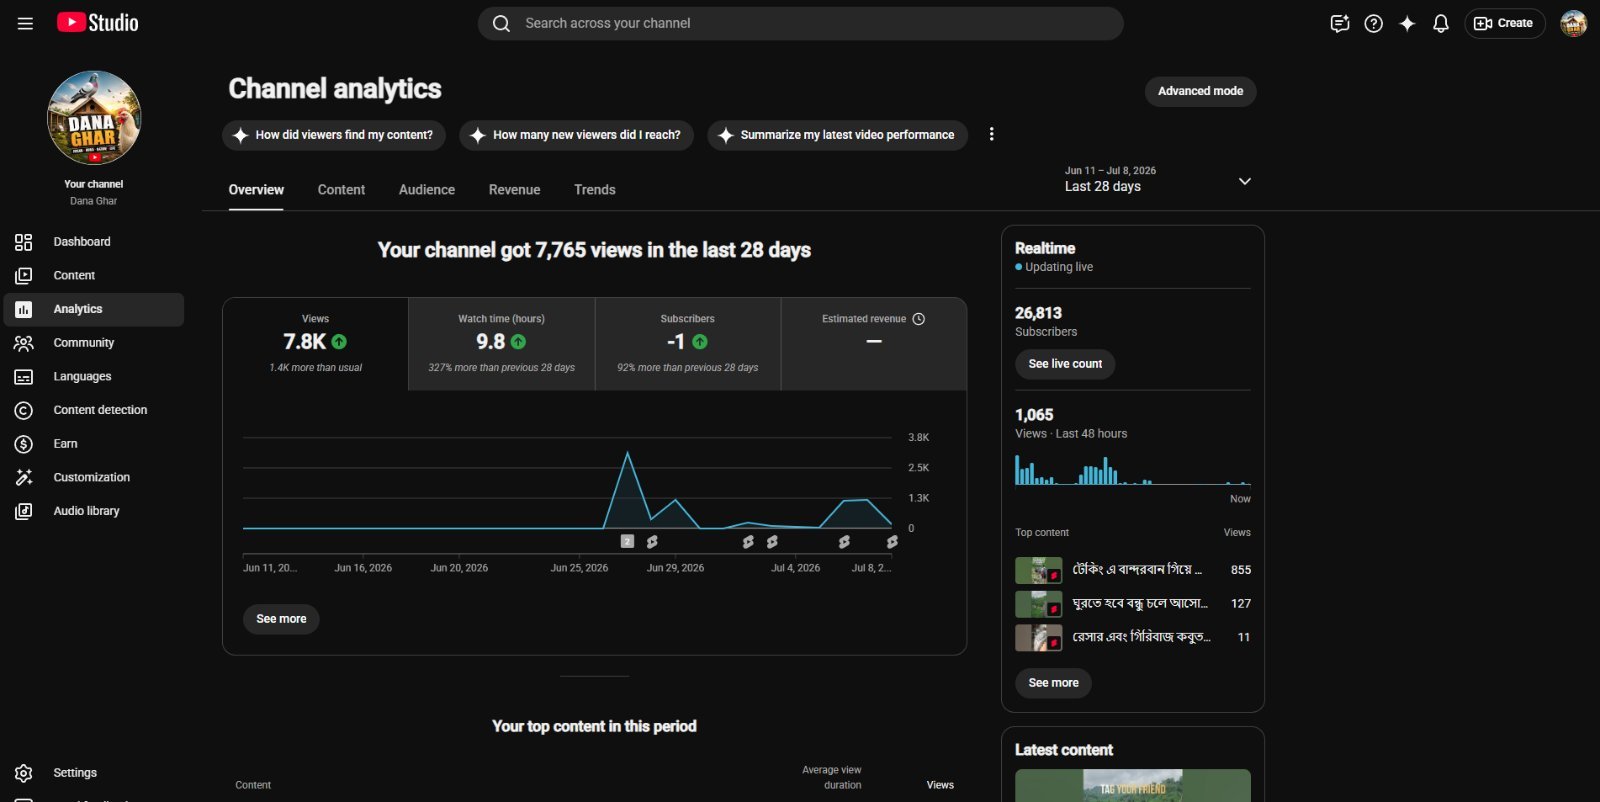
Task: Click the Content detection copyright icon
Action: click(x=24, y=410)
